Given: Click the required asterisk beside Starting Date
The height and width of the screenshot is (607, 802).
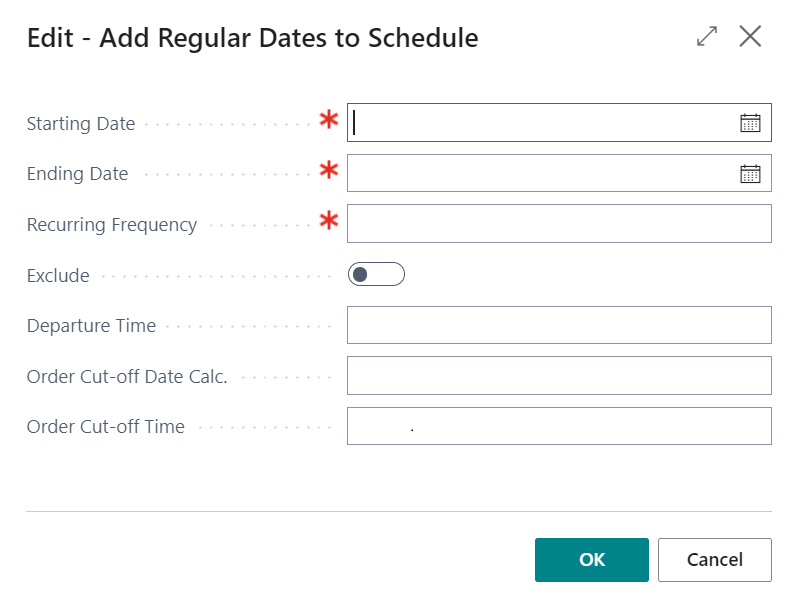Looking at the screenshot, I should tap(328, 117).
